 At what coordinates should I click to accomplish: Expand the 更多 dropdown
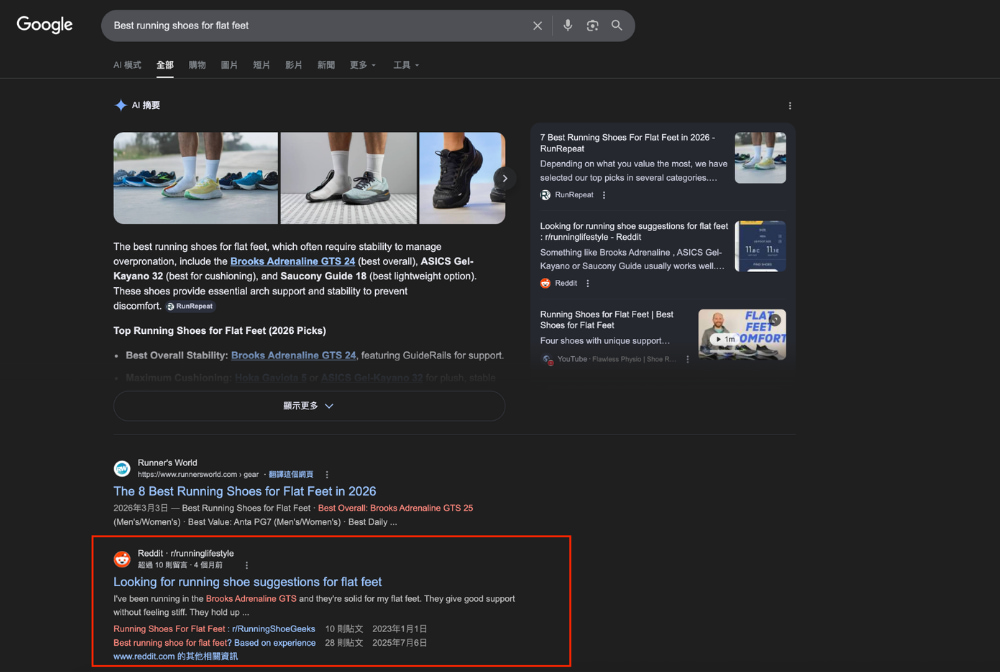click(363, 65)
